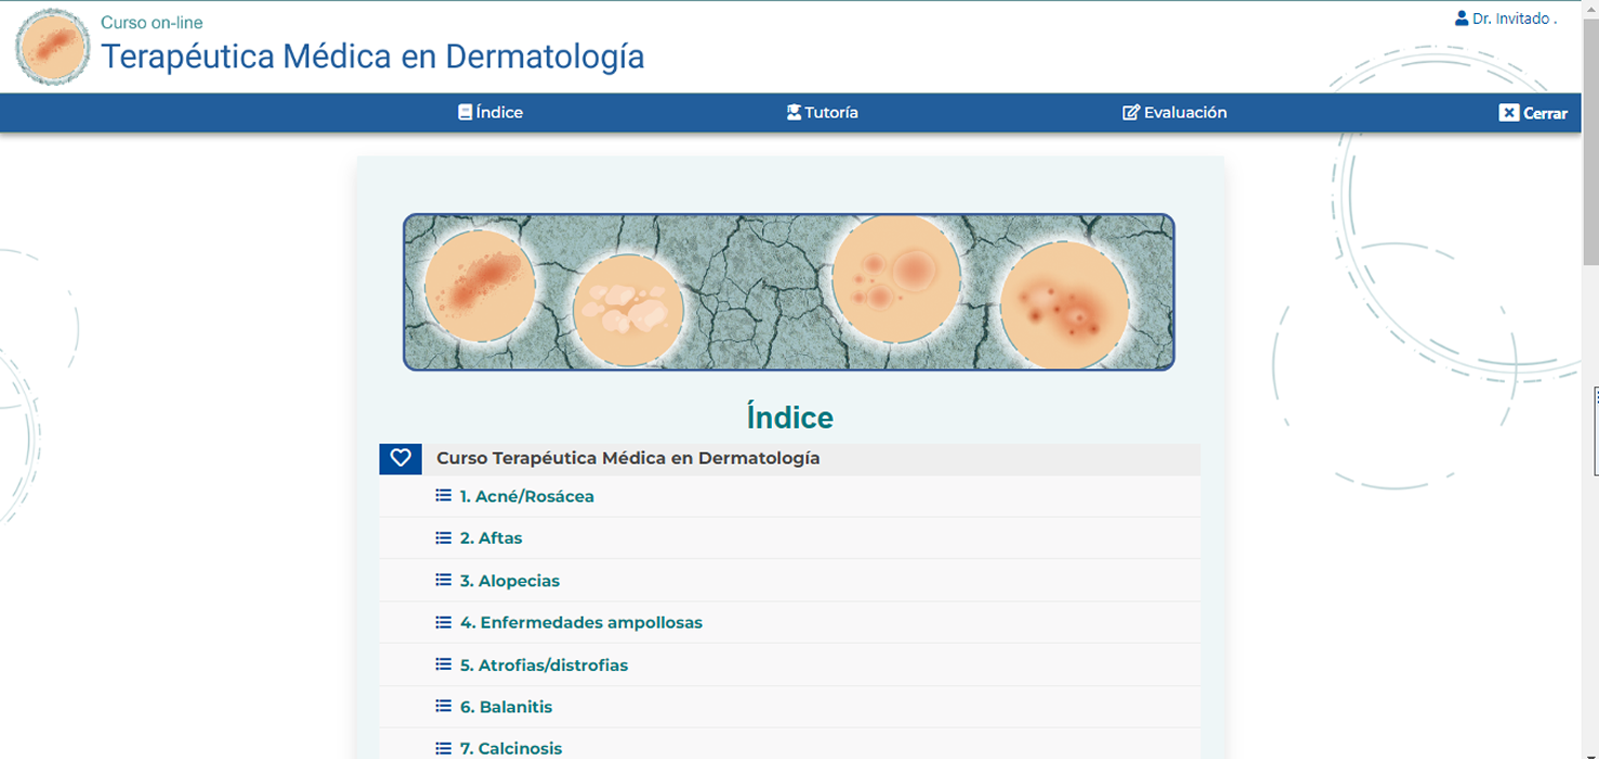
Task: Click list icon beside 6. Balanitis
Action: [x=443, y=706]
